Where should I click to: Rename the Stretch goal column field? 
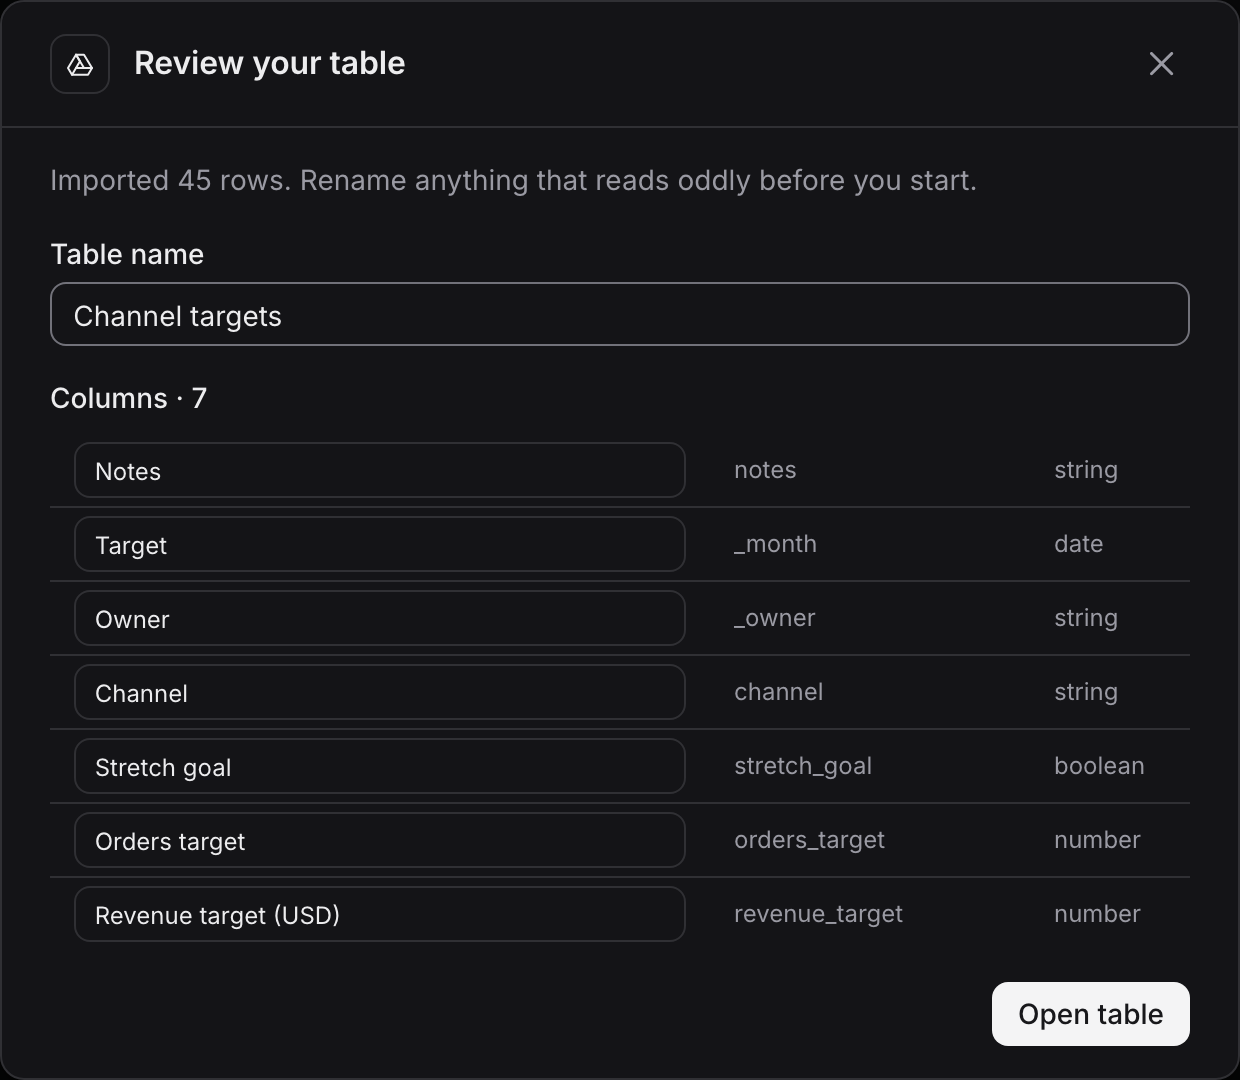(x=380, y=766)
